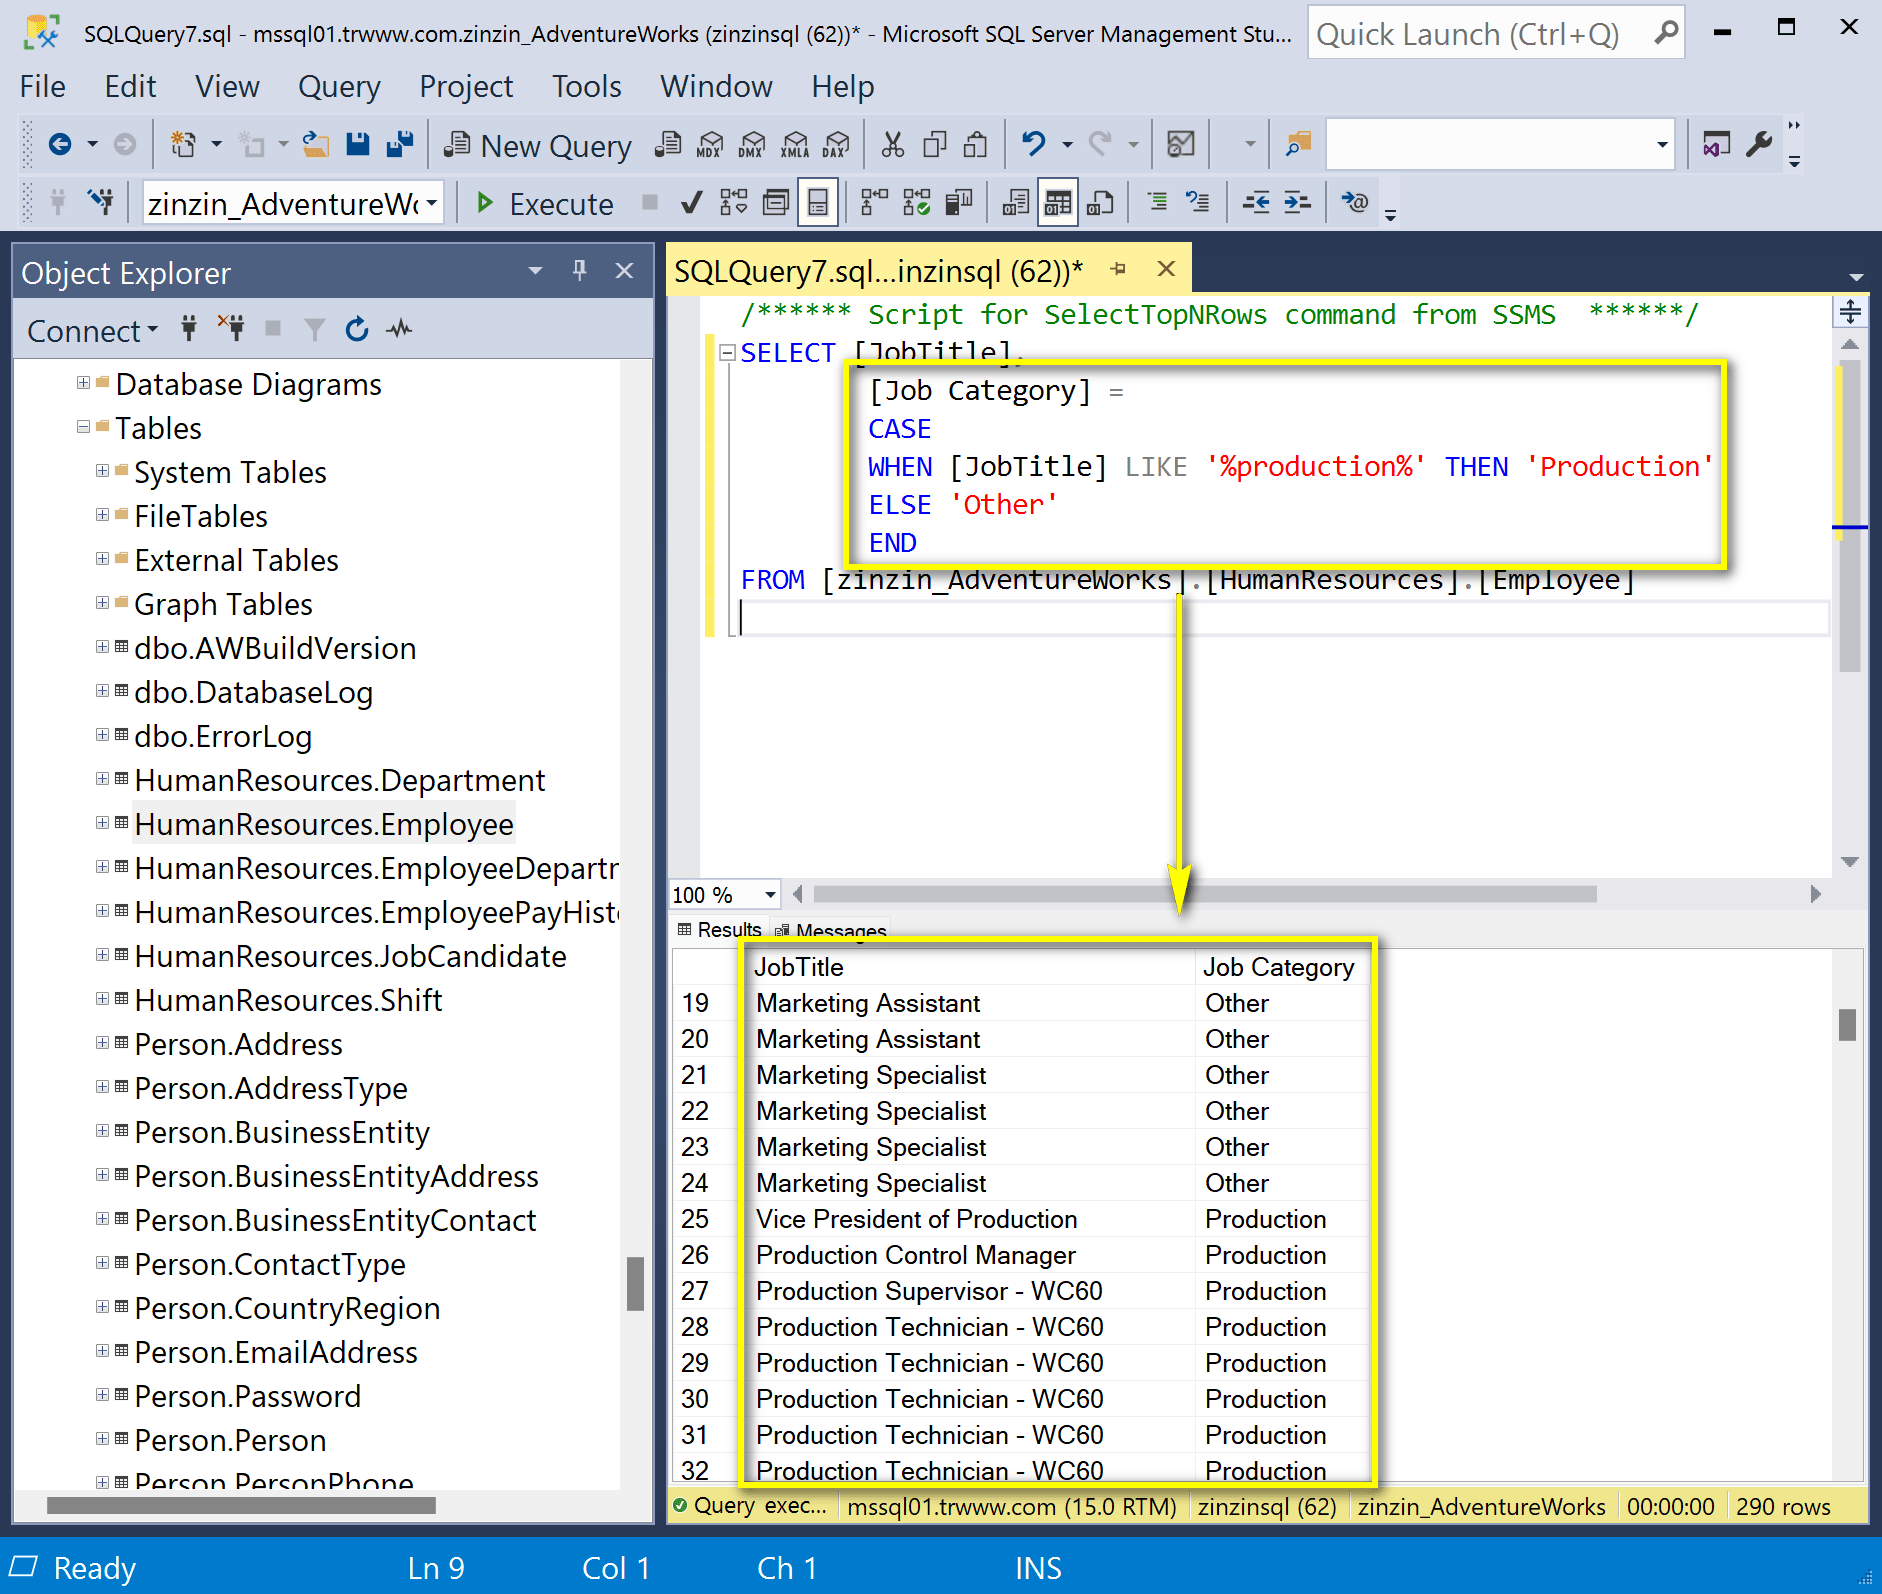
Task: Click the Save file disk icon
Action: (x=357, y=145)
